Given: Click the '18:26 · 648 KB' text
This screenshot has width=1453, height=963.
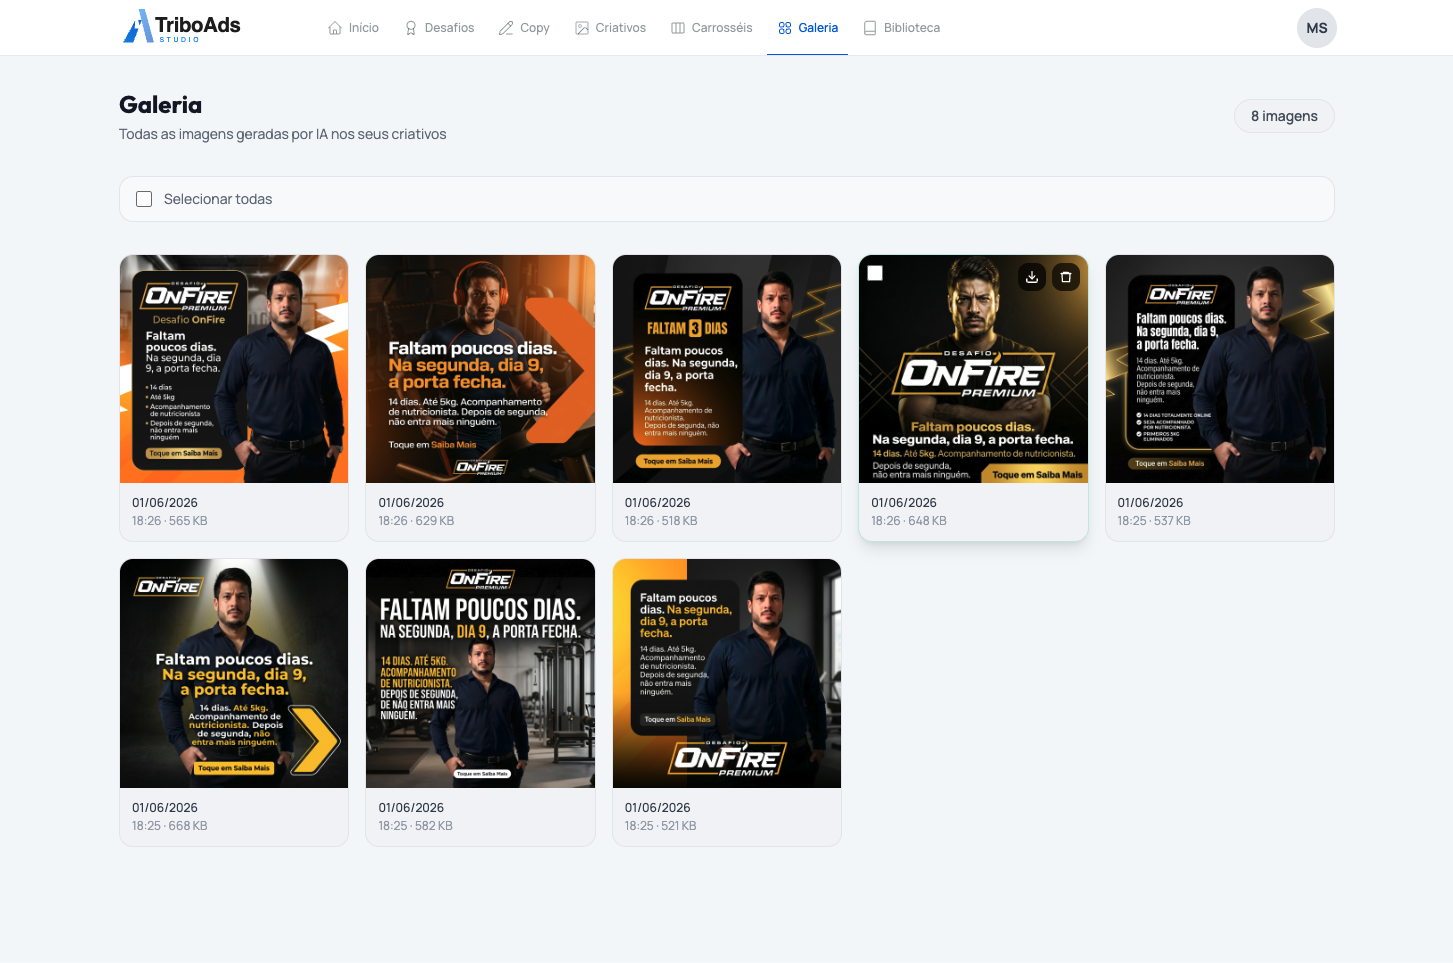Looking at the screenshot, I should (x=909, y=521).
